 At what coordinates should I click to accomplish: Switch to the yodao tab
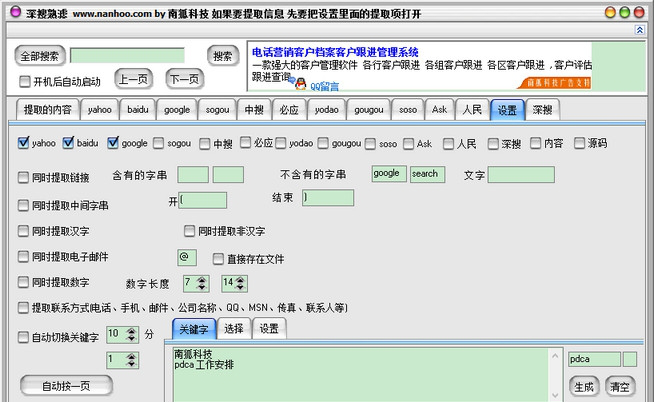tap(327, 110)
